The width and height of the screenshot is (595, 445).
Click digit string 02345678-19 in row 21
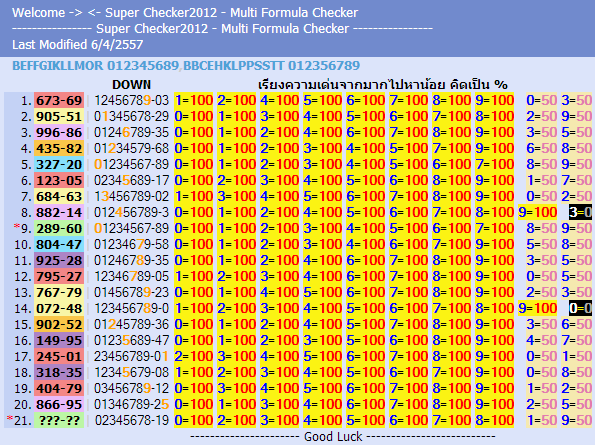coord(131,420)
